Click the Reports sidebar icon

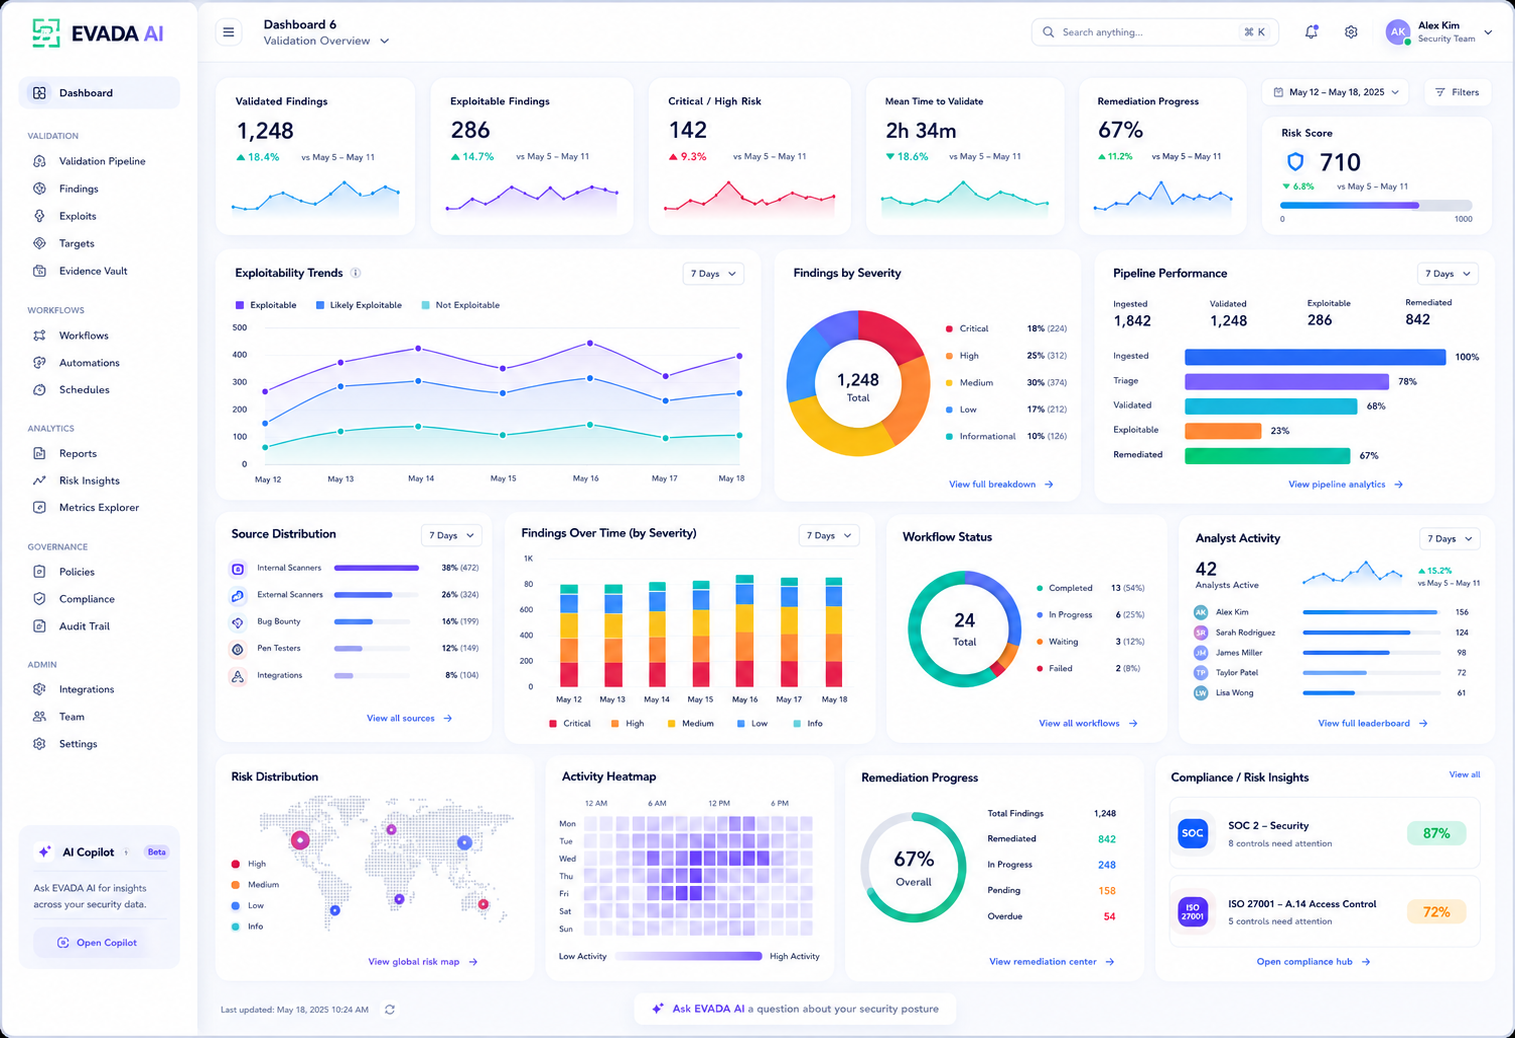pyautogui.click(x=40, y=454)
